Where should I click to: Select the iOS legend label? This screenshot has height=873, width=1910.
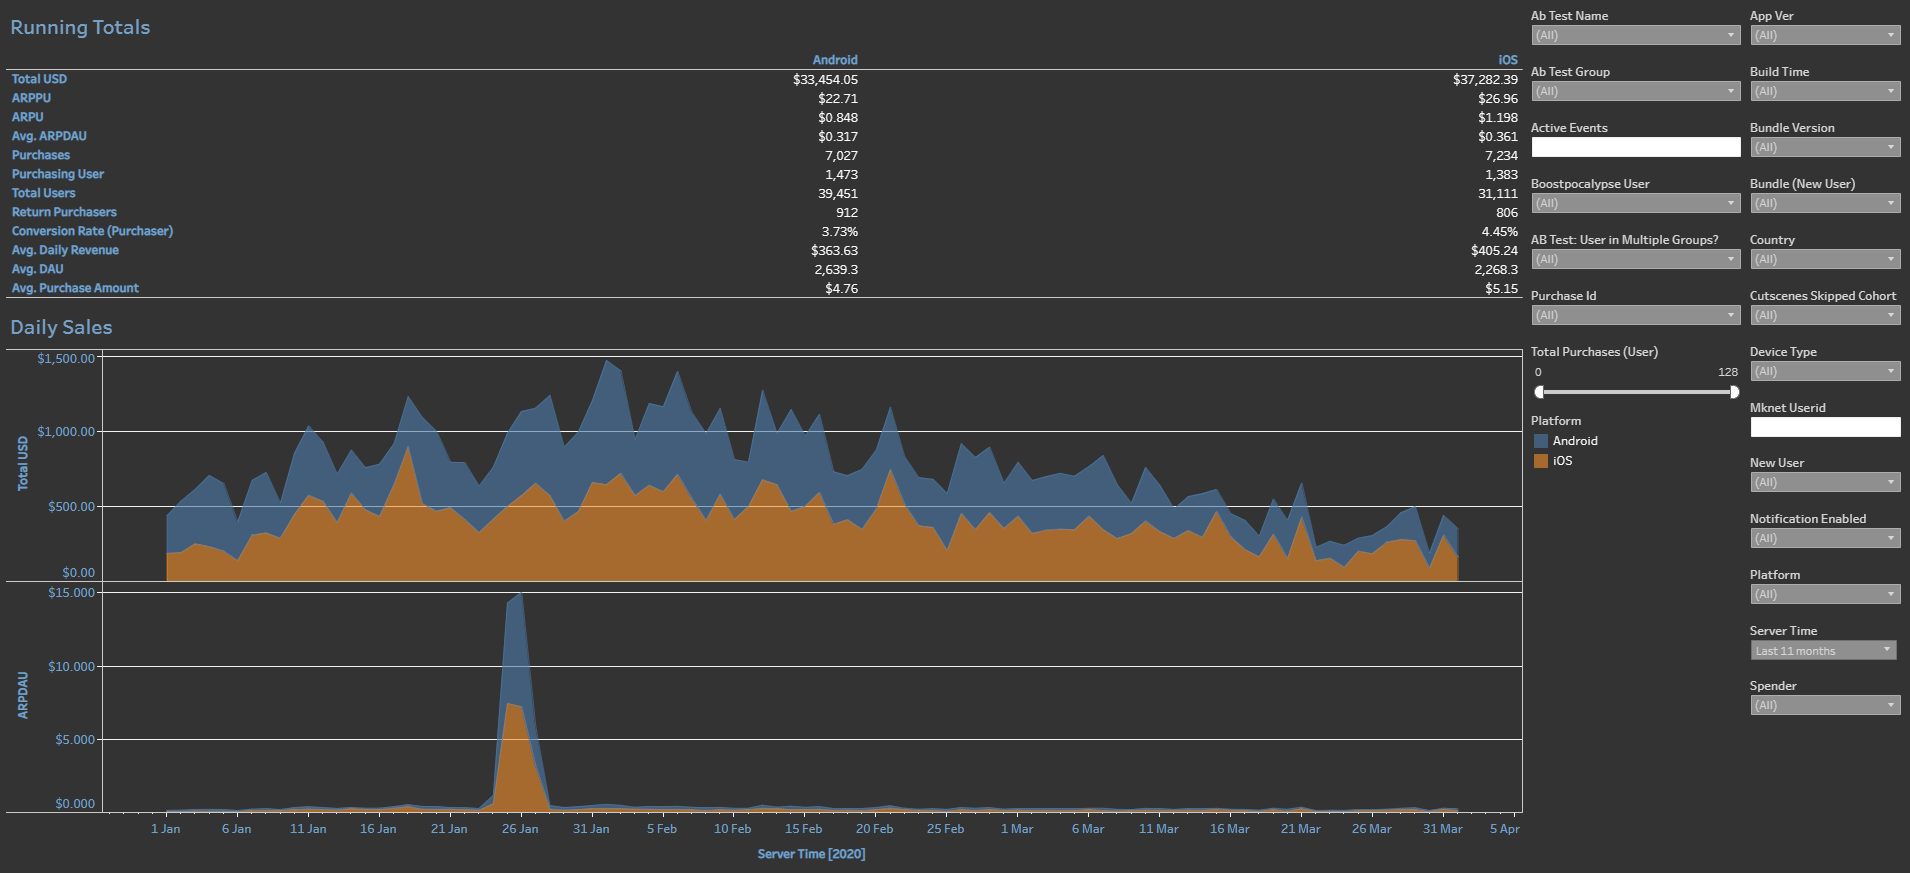coord(1562,461)
